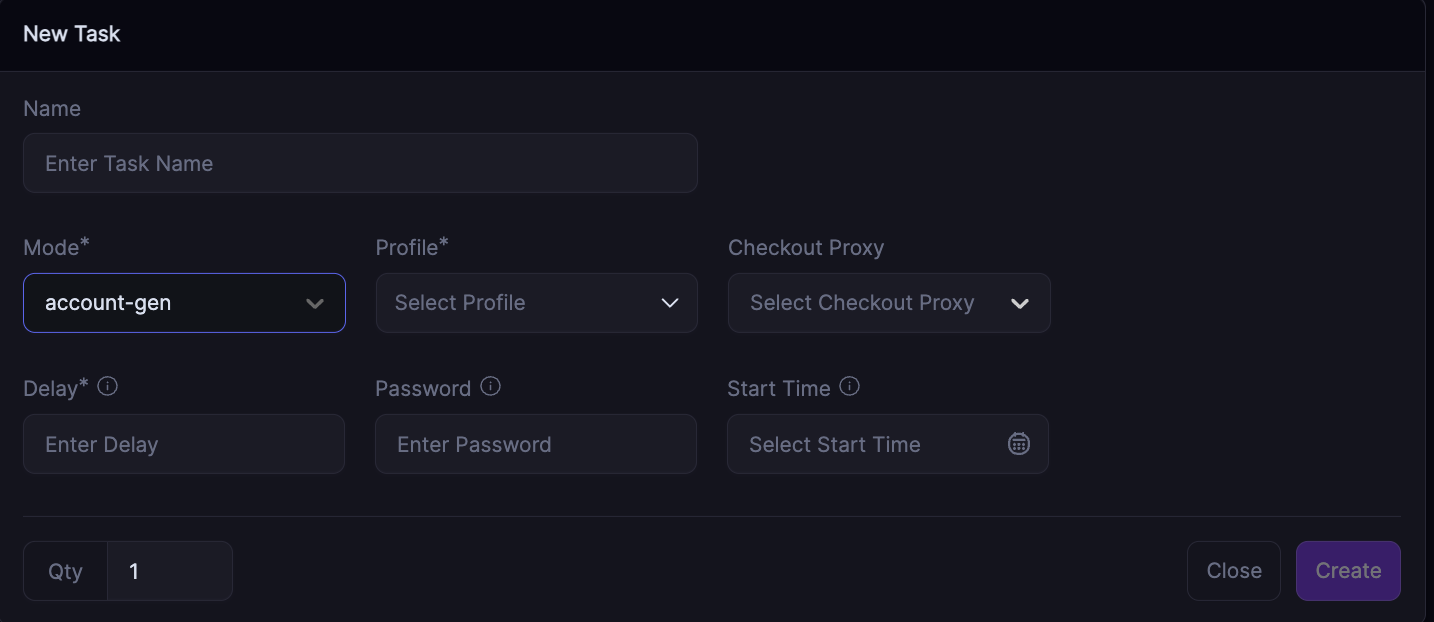Click the info icon next to Delay

click(108, 386)
